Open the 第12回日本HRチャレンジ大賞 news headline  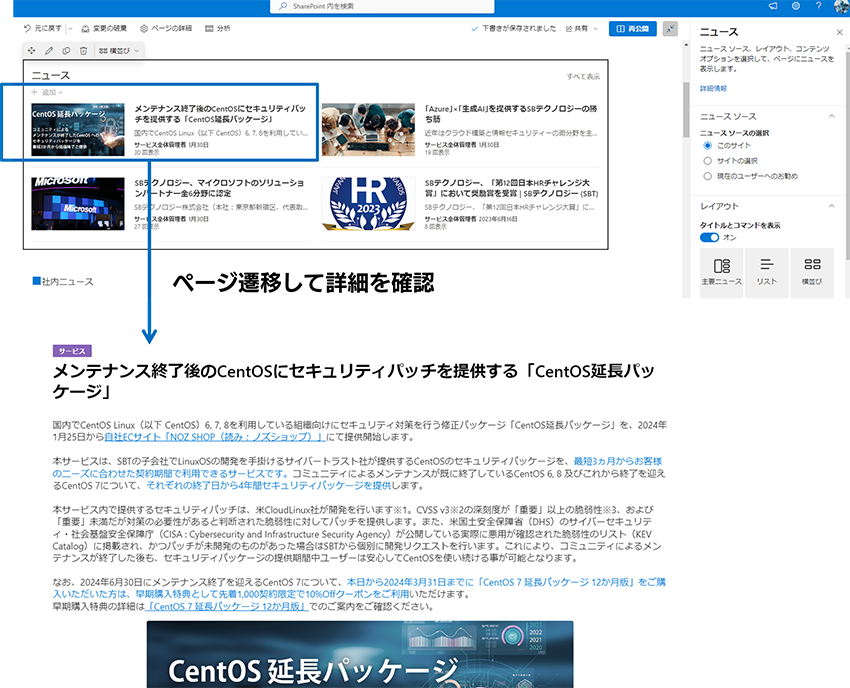click(511, 188)
